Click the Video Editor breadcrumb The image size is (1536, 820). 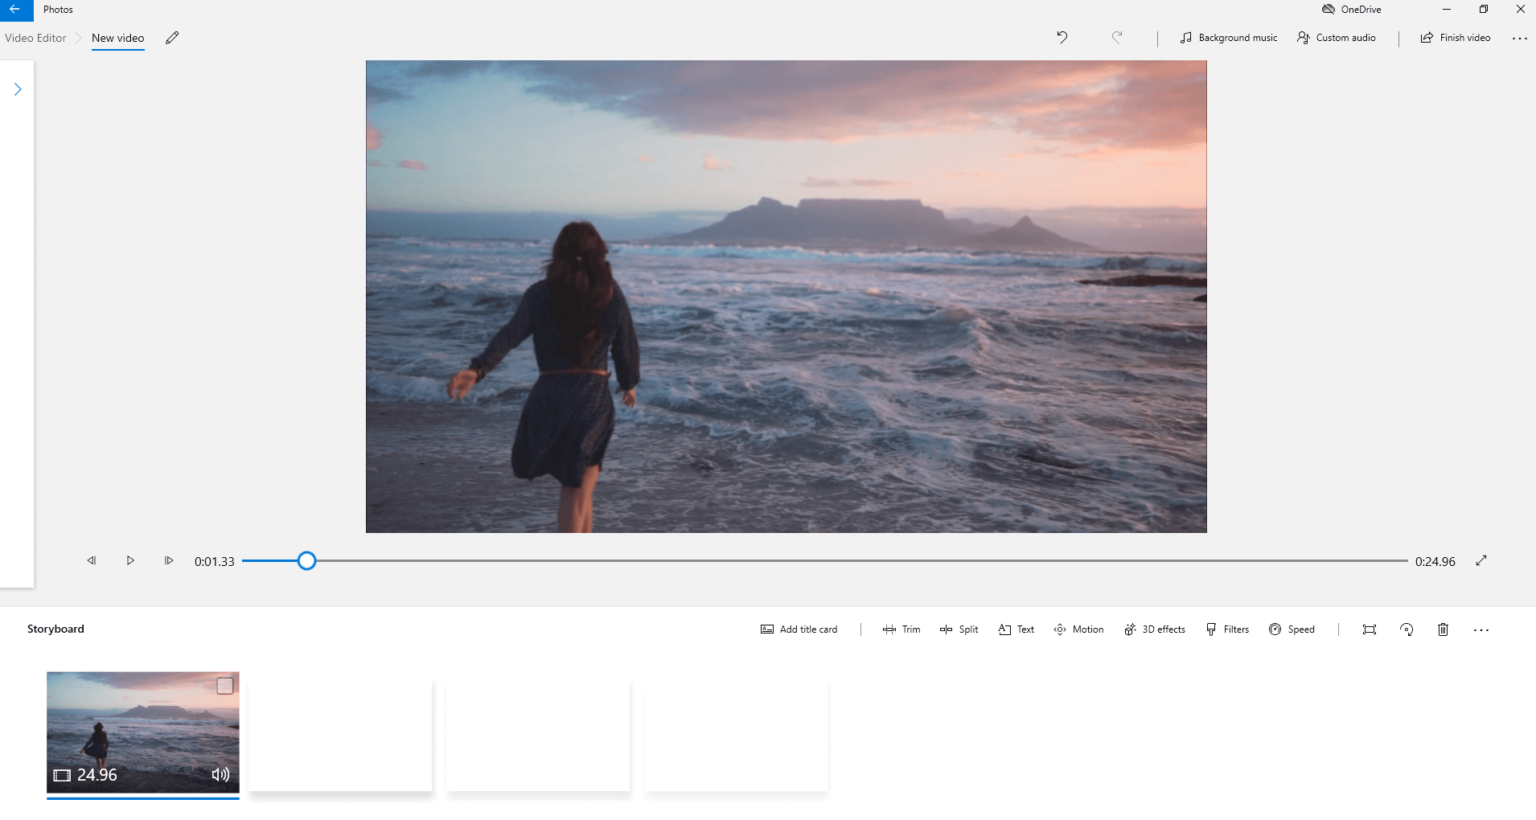point(35,38)
